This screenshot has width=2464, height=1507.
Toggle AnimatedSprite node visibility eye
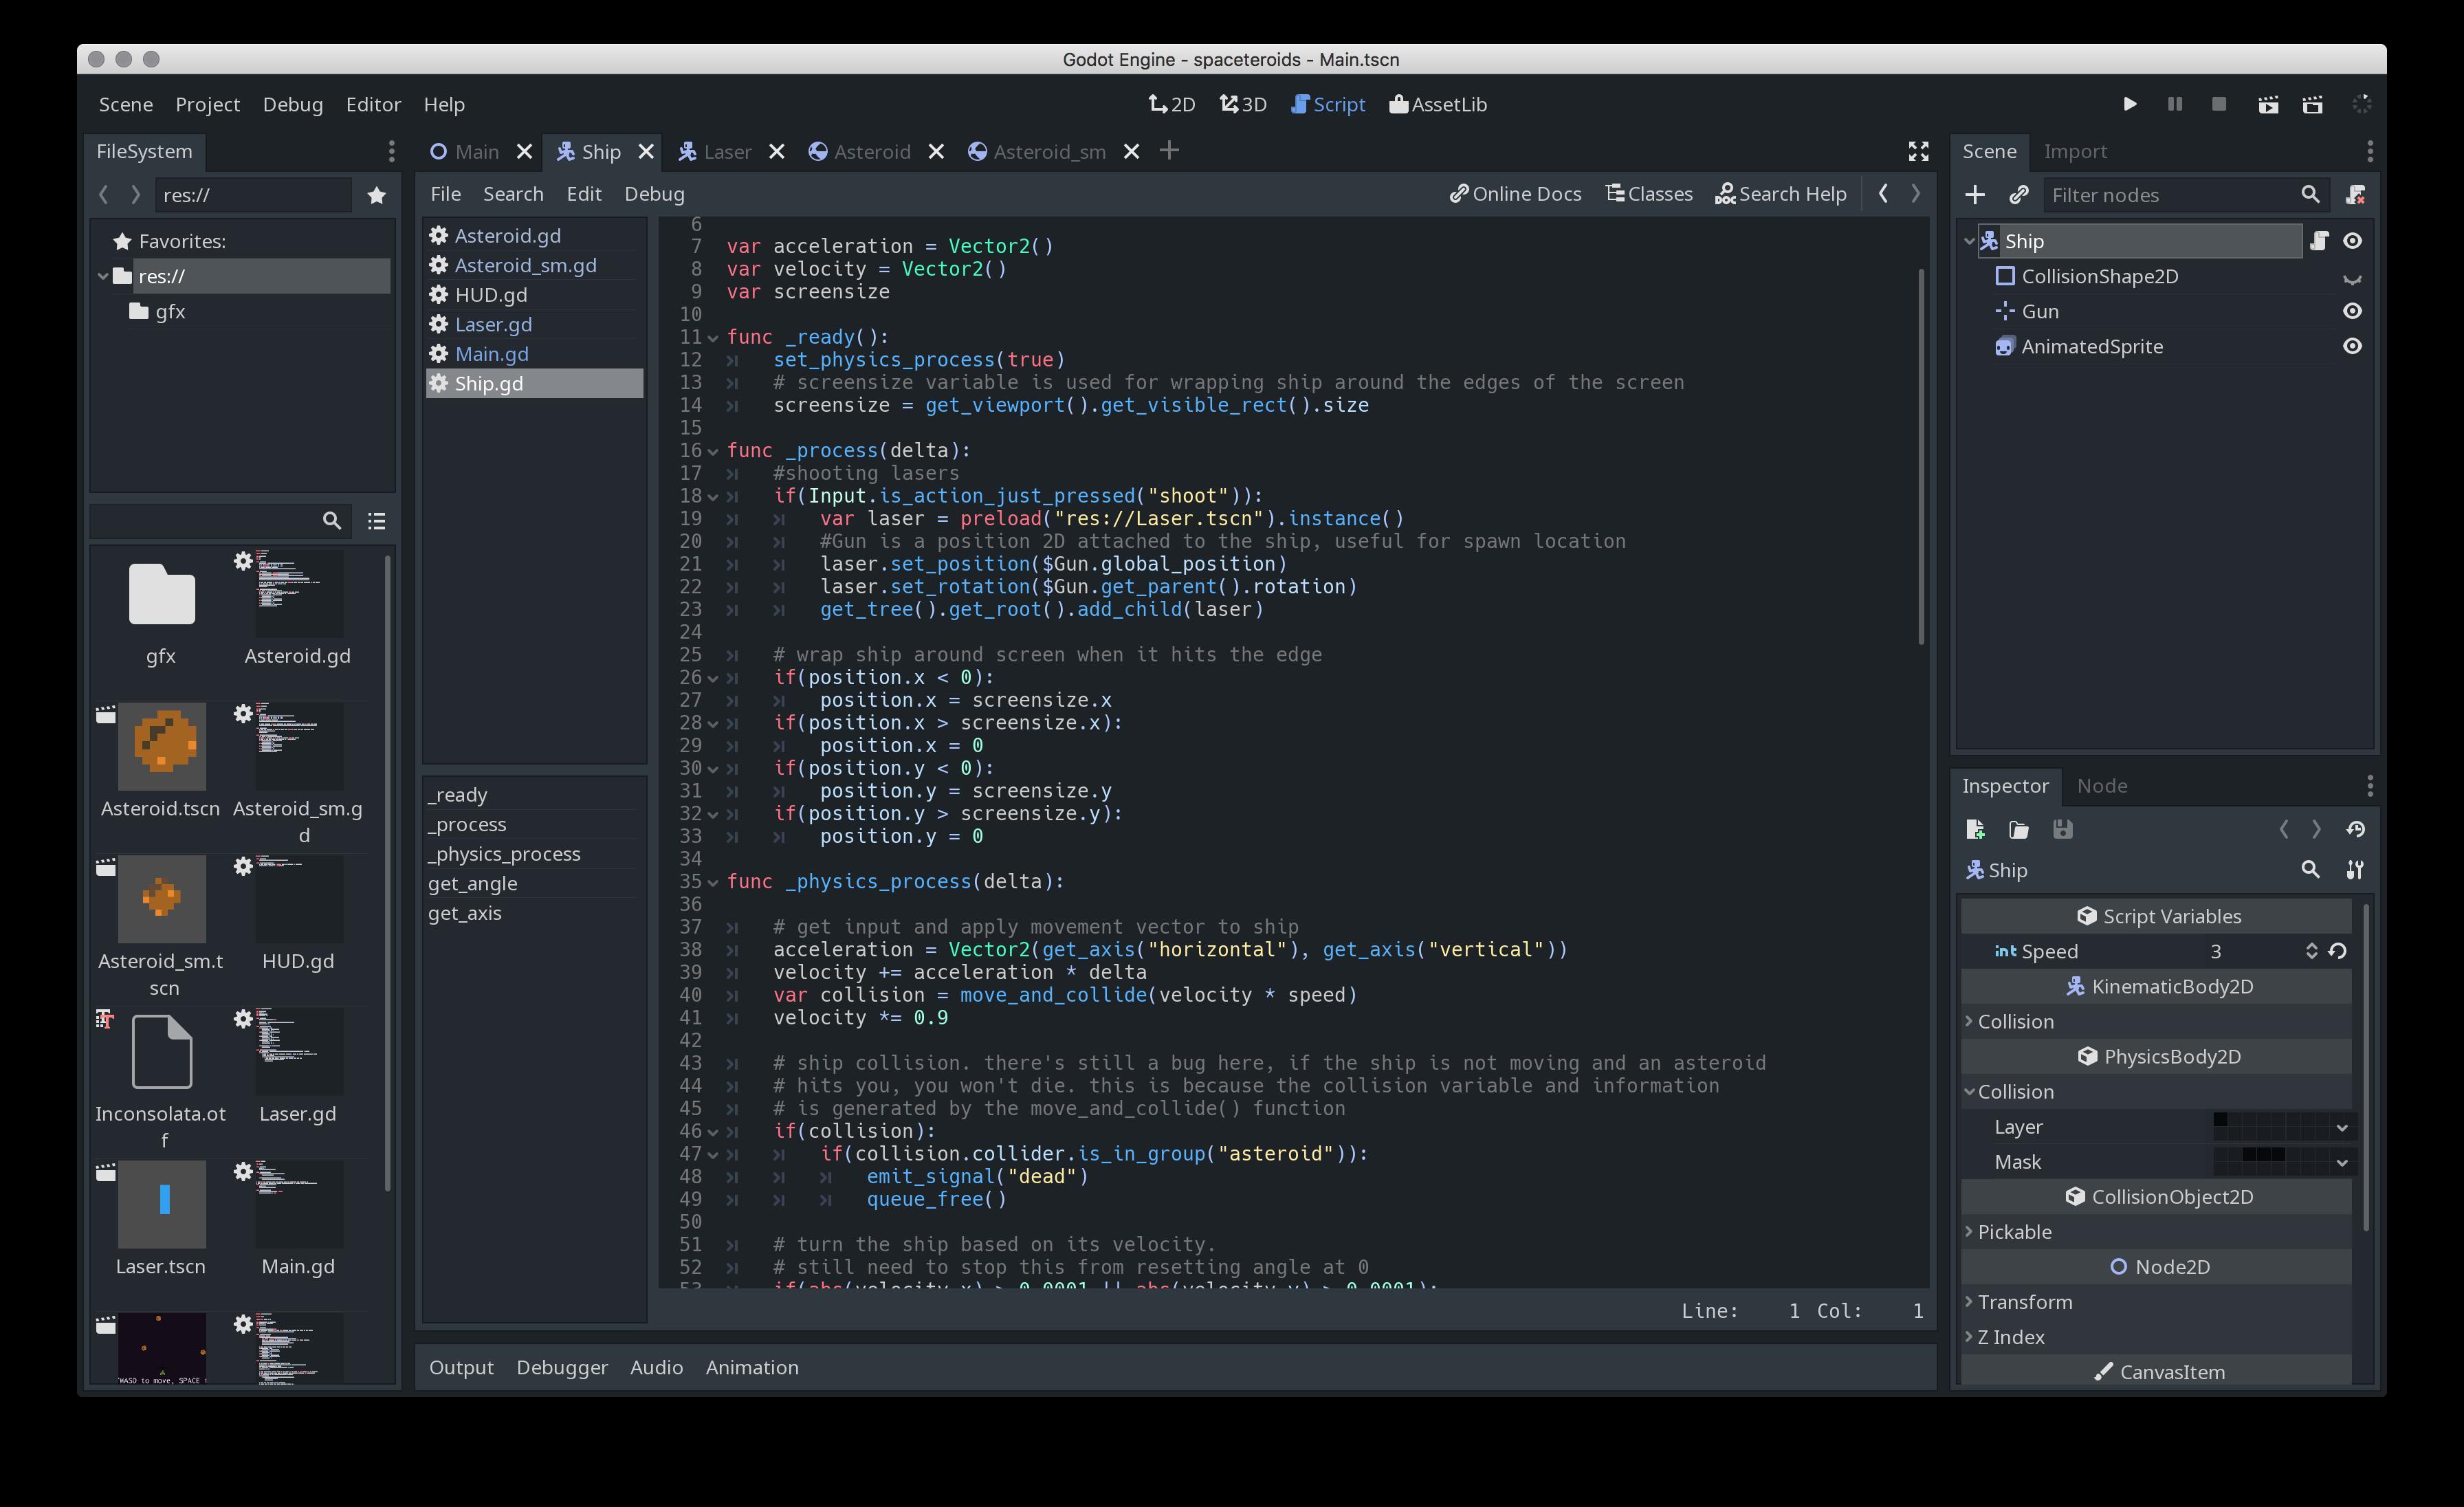click(2353, 346)
